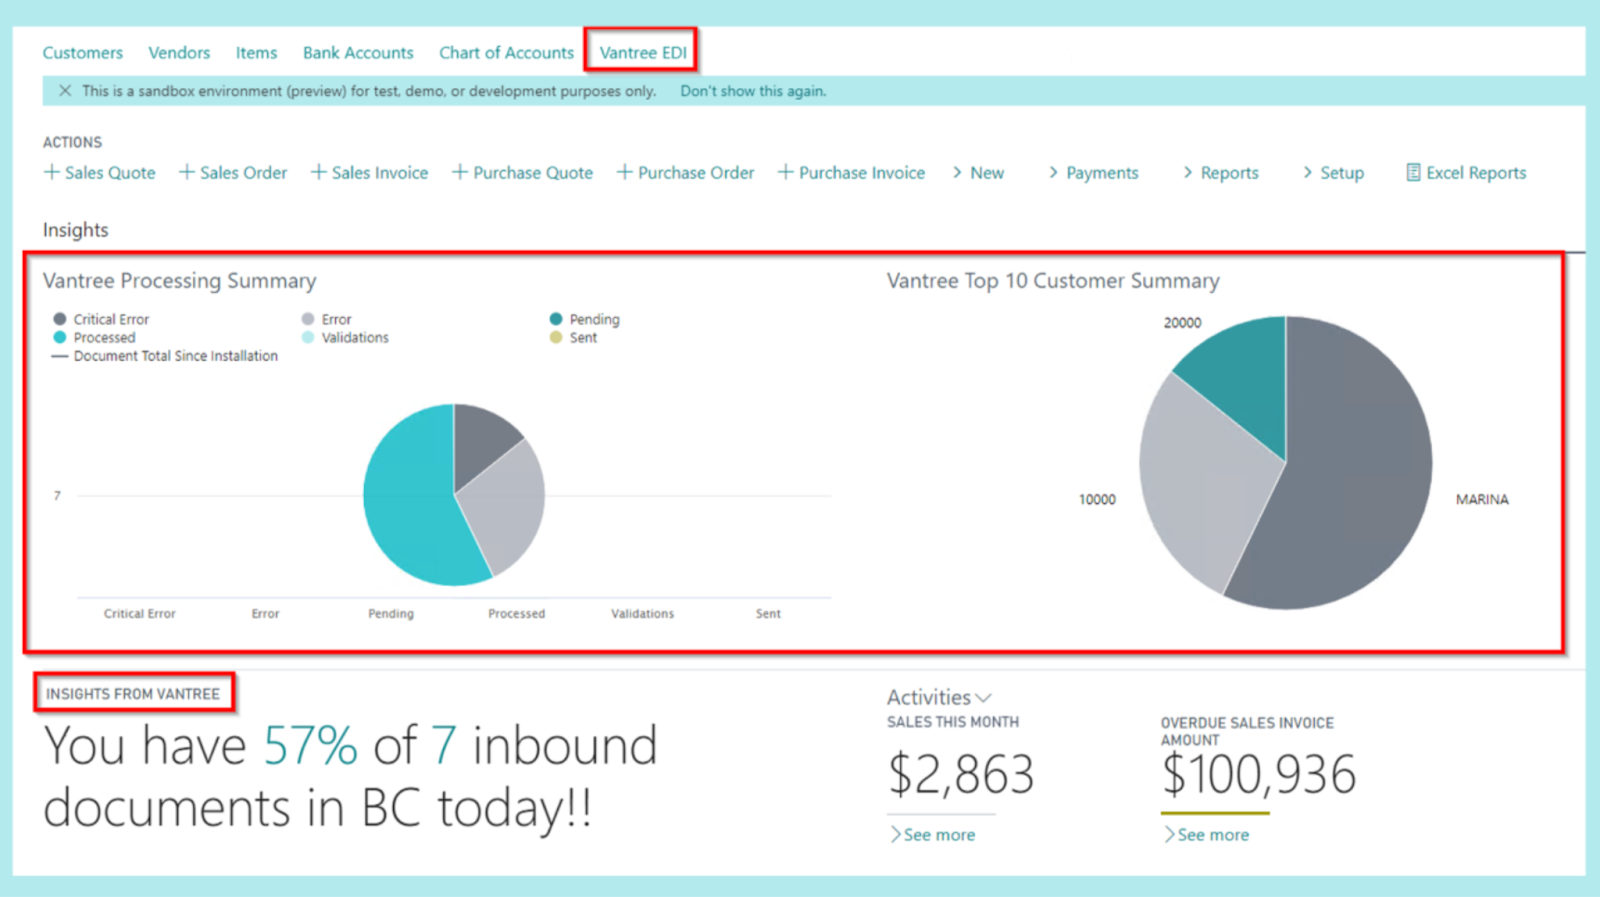Screen dimensions: 1600x897
Task: Expand the Reports actions group
Action: (1220, 173)
